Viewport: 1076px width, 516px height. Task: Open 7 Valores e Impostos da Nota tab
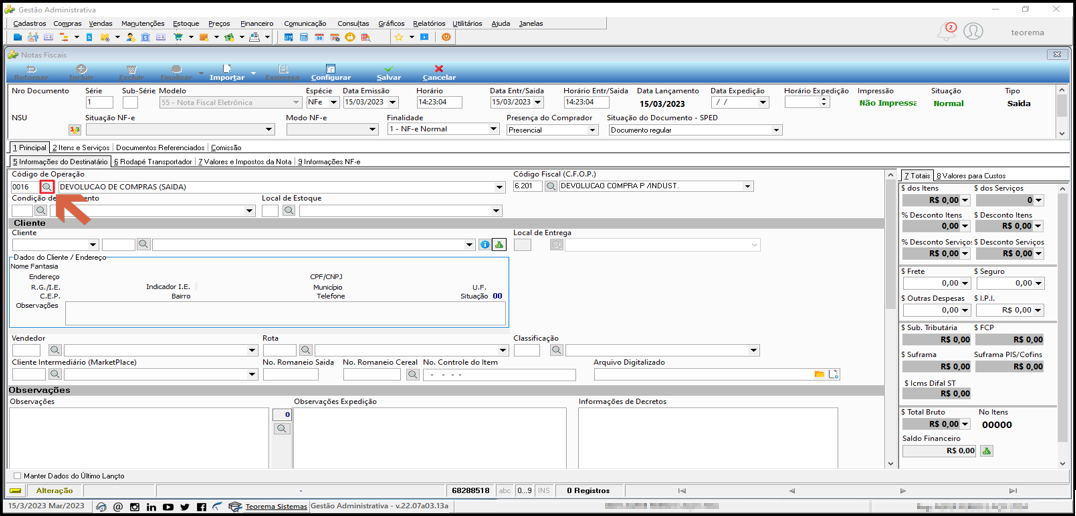(245, 162)
